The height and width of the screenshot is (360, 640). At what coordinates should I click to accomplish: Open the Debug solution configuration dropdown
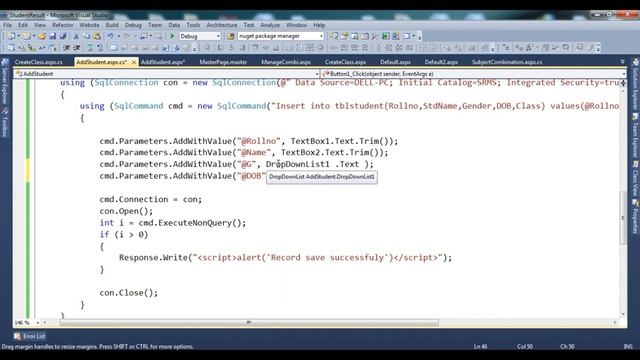200,36
